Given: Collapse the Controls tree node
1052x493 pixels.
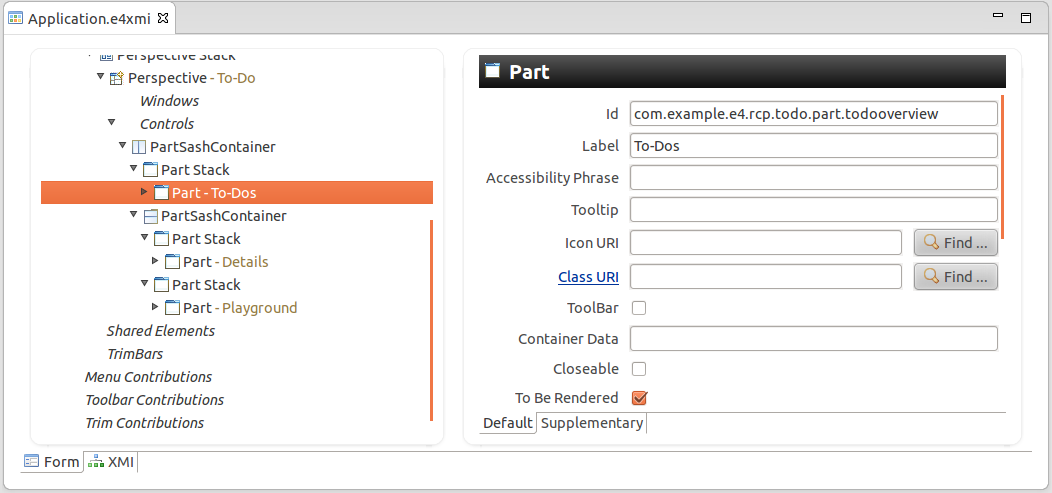Looking at the screenshot, I should 111,124.
